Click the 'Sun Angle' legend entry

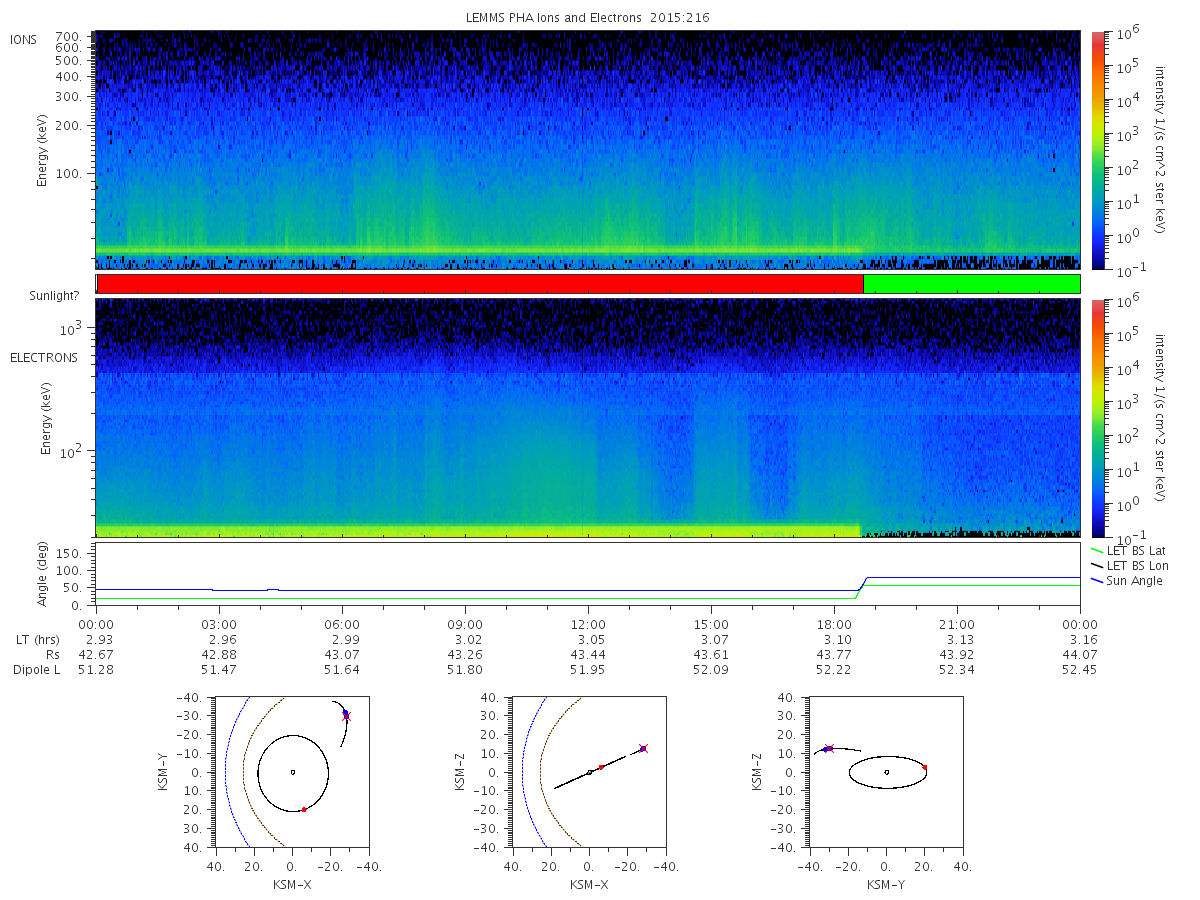[x=1127, y=580]
